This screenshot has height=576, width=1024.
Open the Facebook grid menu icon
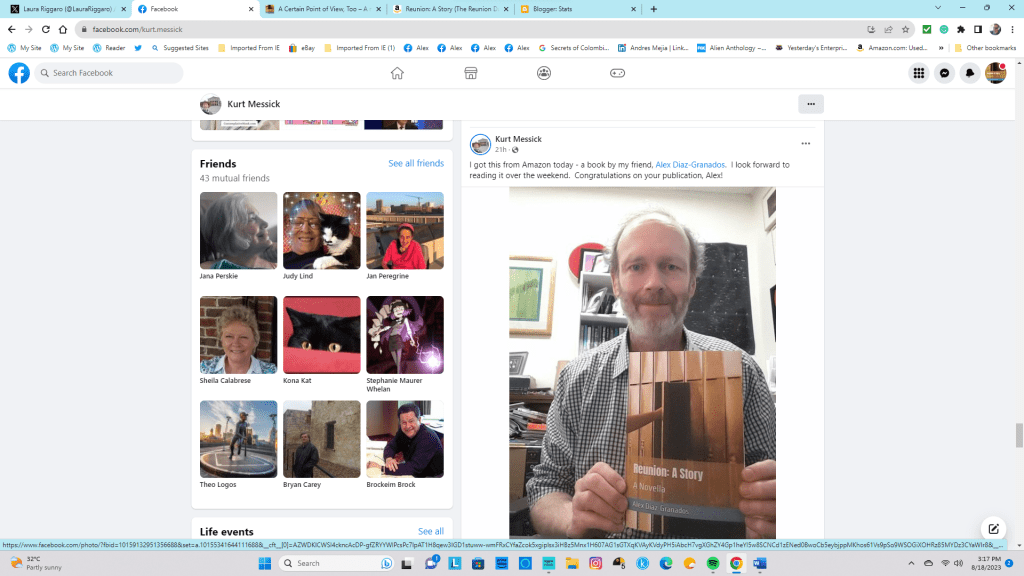[918, 73]
